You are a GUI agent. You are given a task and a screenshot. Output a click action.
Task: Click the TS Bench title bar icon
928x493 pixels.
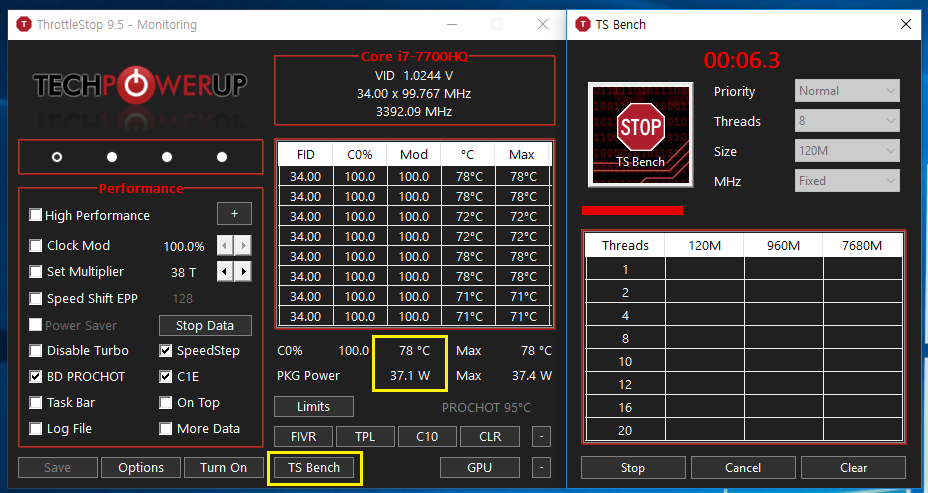pos(583,24)
